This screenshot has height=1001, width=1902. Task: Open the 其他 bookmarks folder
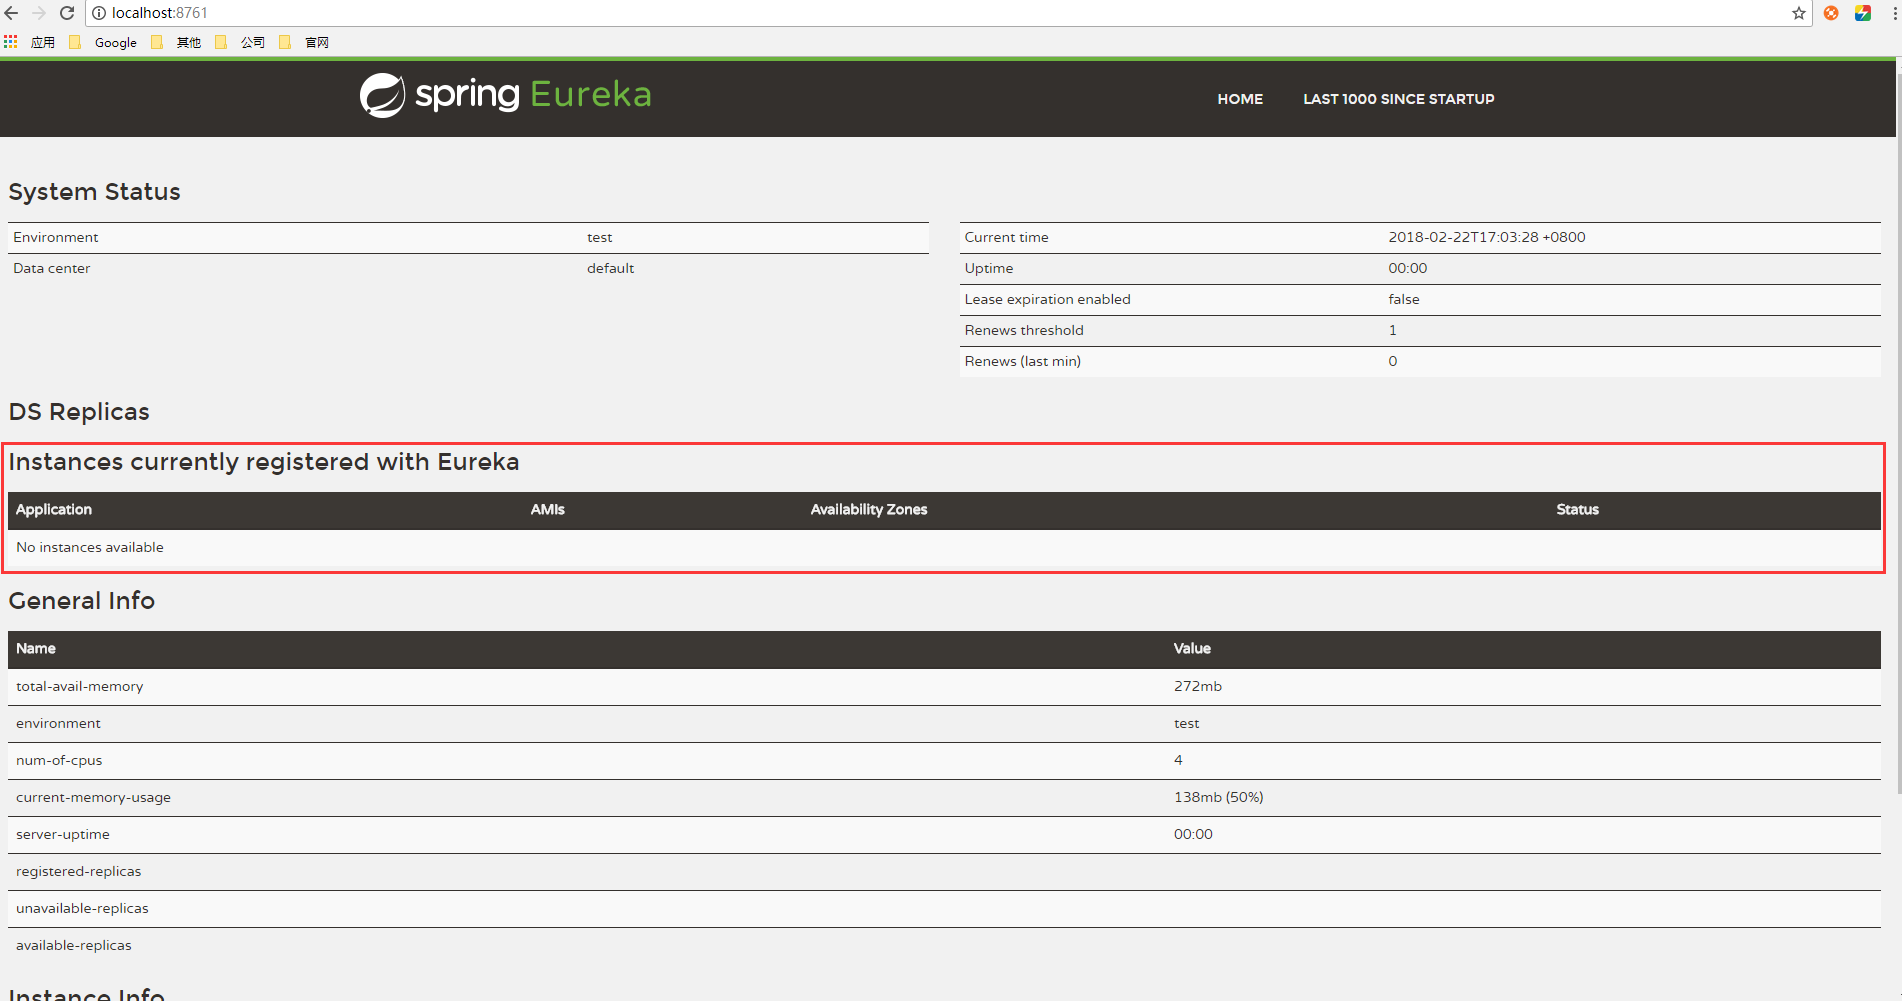177,42
